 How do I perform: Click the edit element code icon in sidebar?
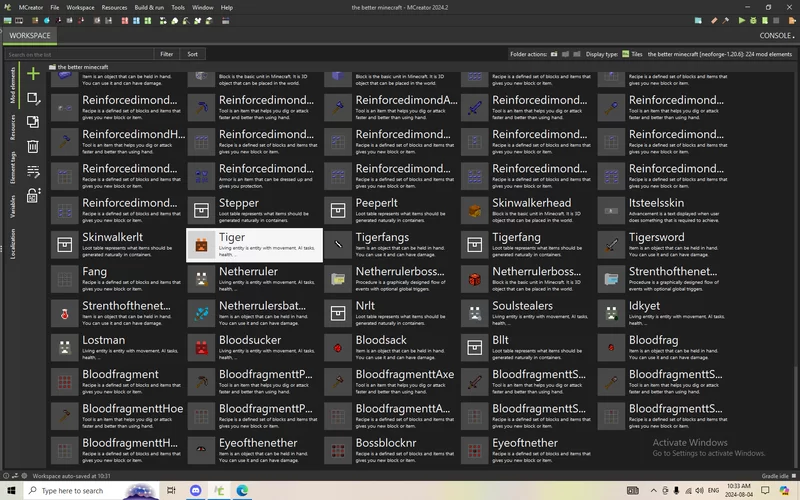33,171
